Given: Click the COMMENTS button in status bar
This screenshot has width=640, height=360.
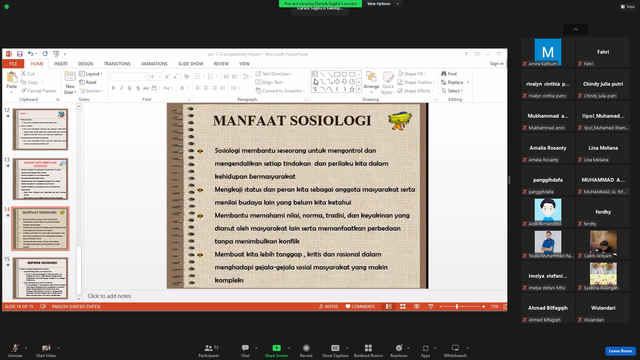Looking at the screenshot, I should pos(360,306).
